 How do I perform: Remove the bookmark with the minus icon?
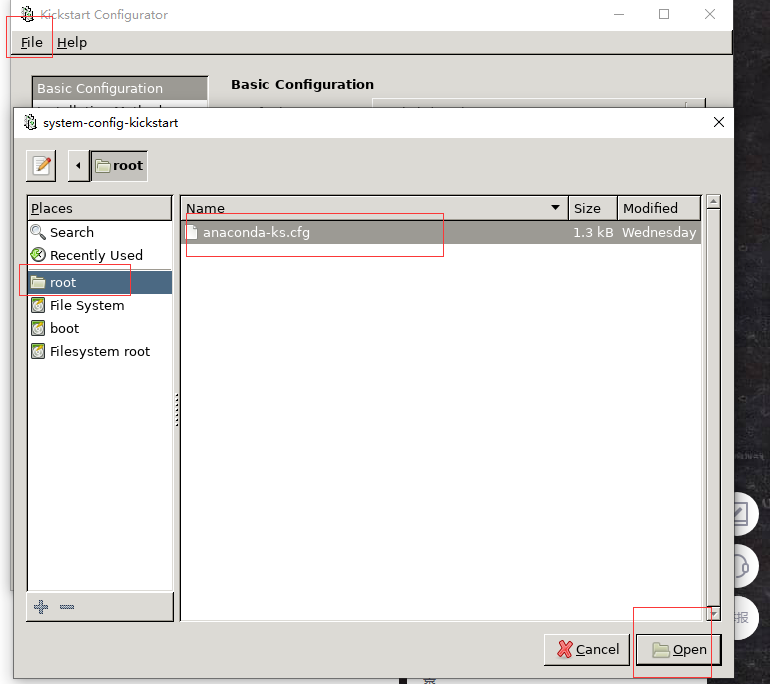click(67, 607)
